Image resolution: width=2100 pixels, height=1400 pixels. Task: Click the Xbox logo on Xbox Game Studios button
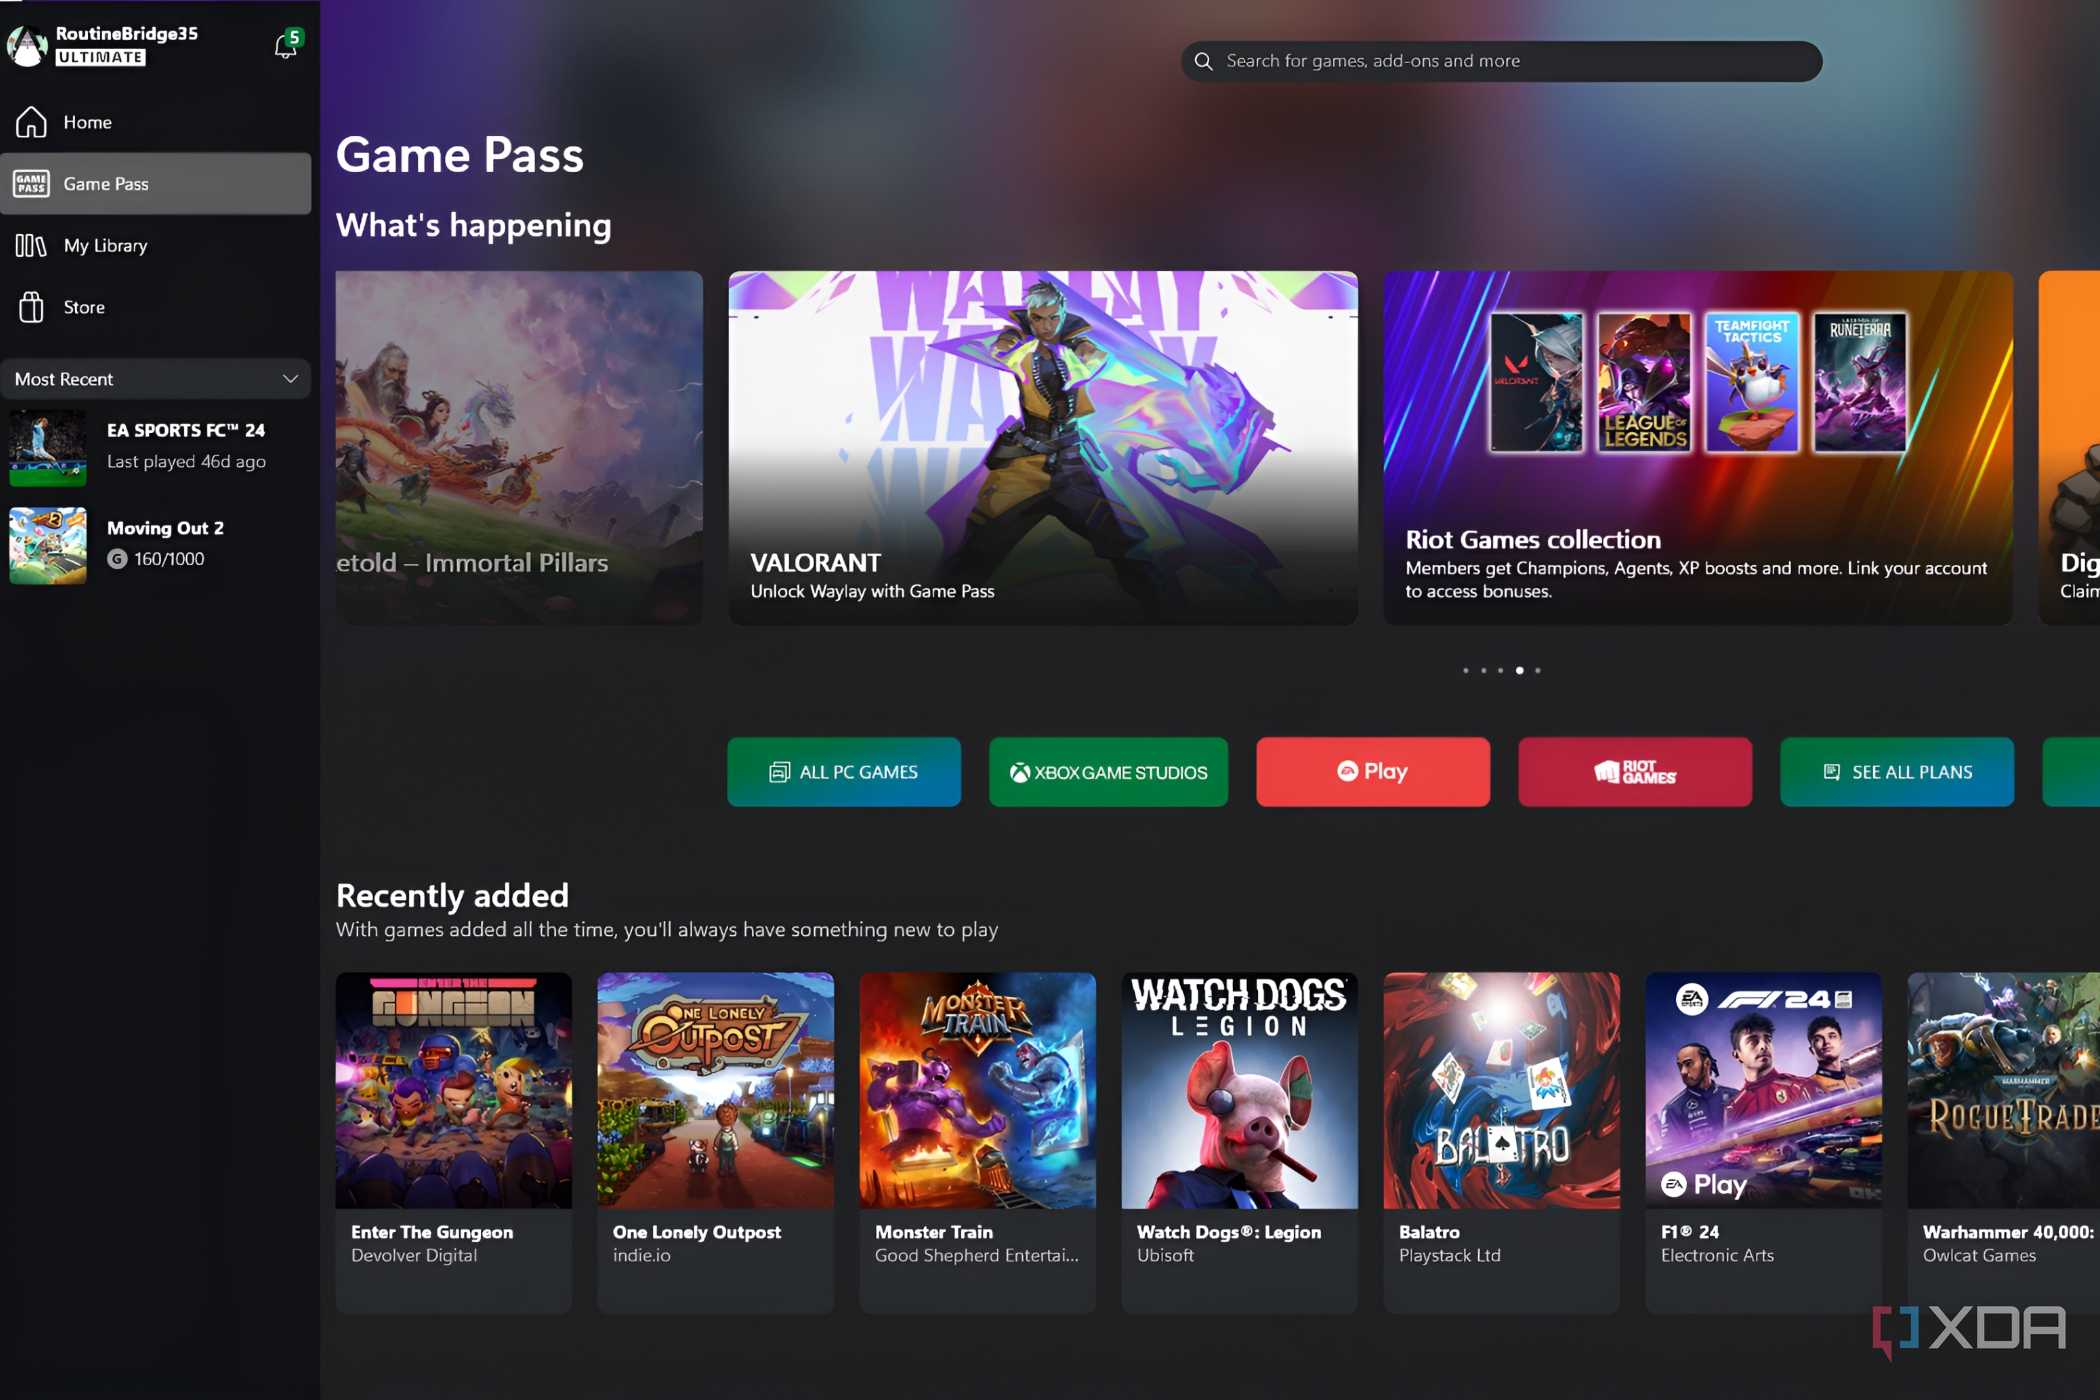1019,773
